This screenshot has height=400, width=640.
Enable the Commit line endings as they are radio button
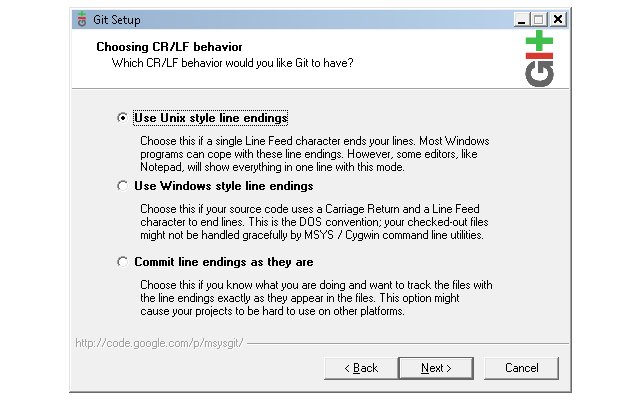122,262
